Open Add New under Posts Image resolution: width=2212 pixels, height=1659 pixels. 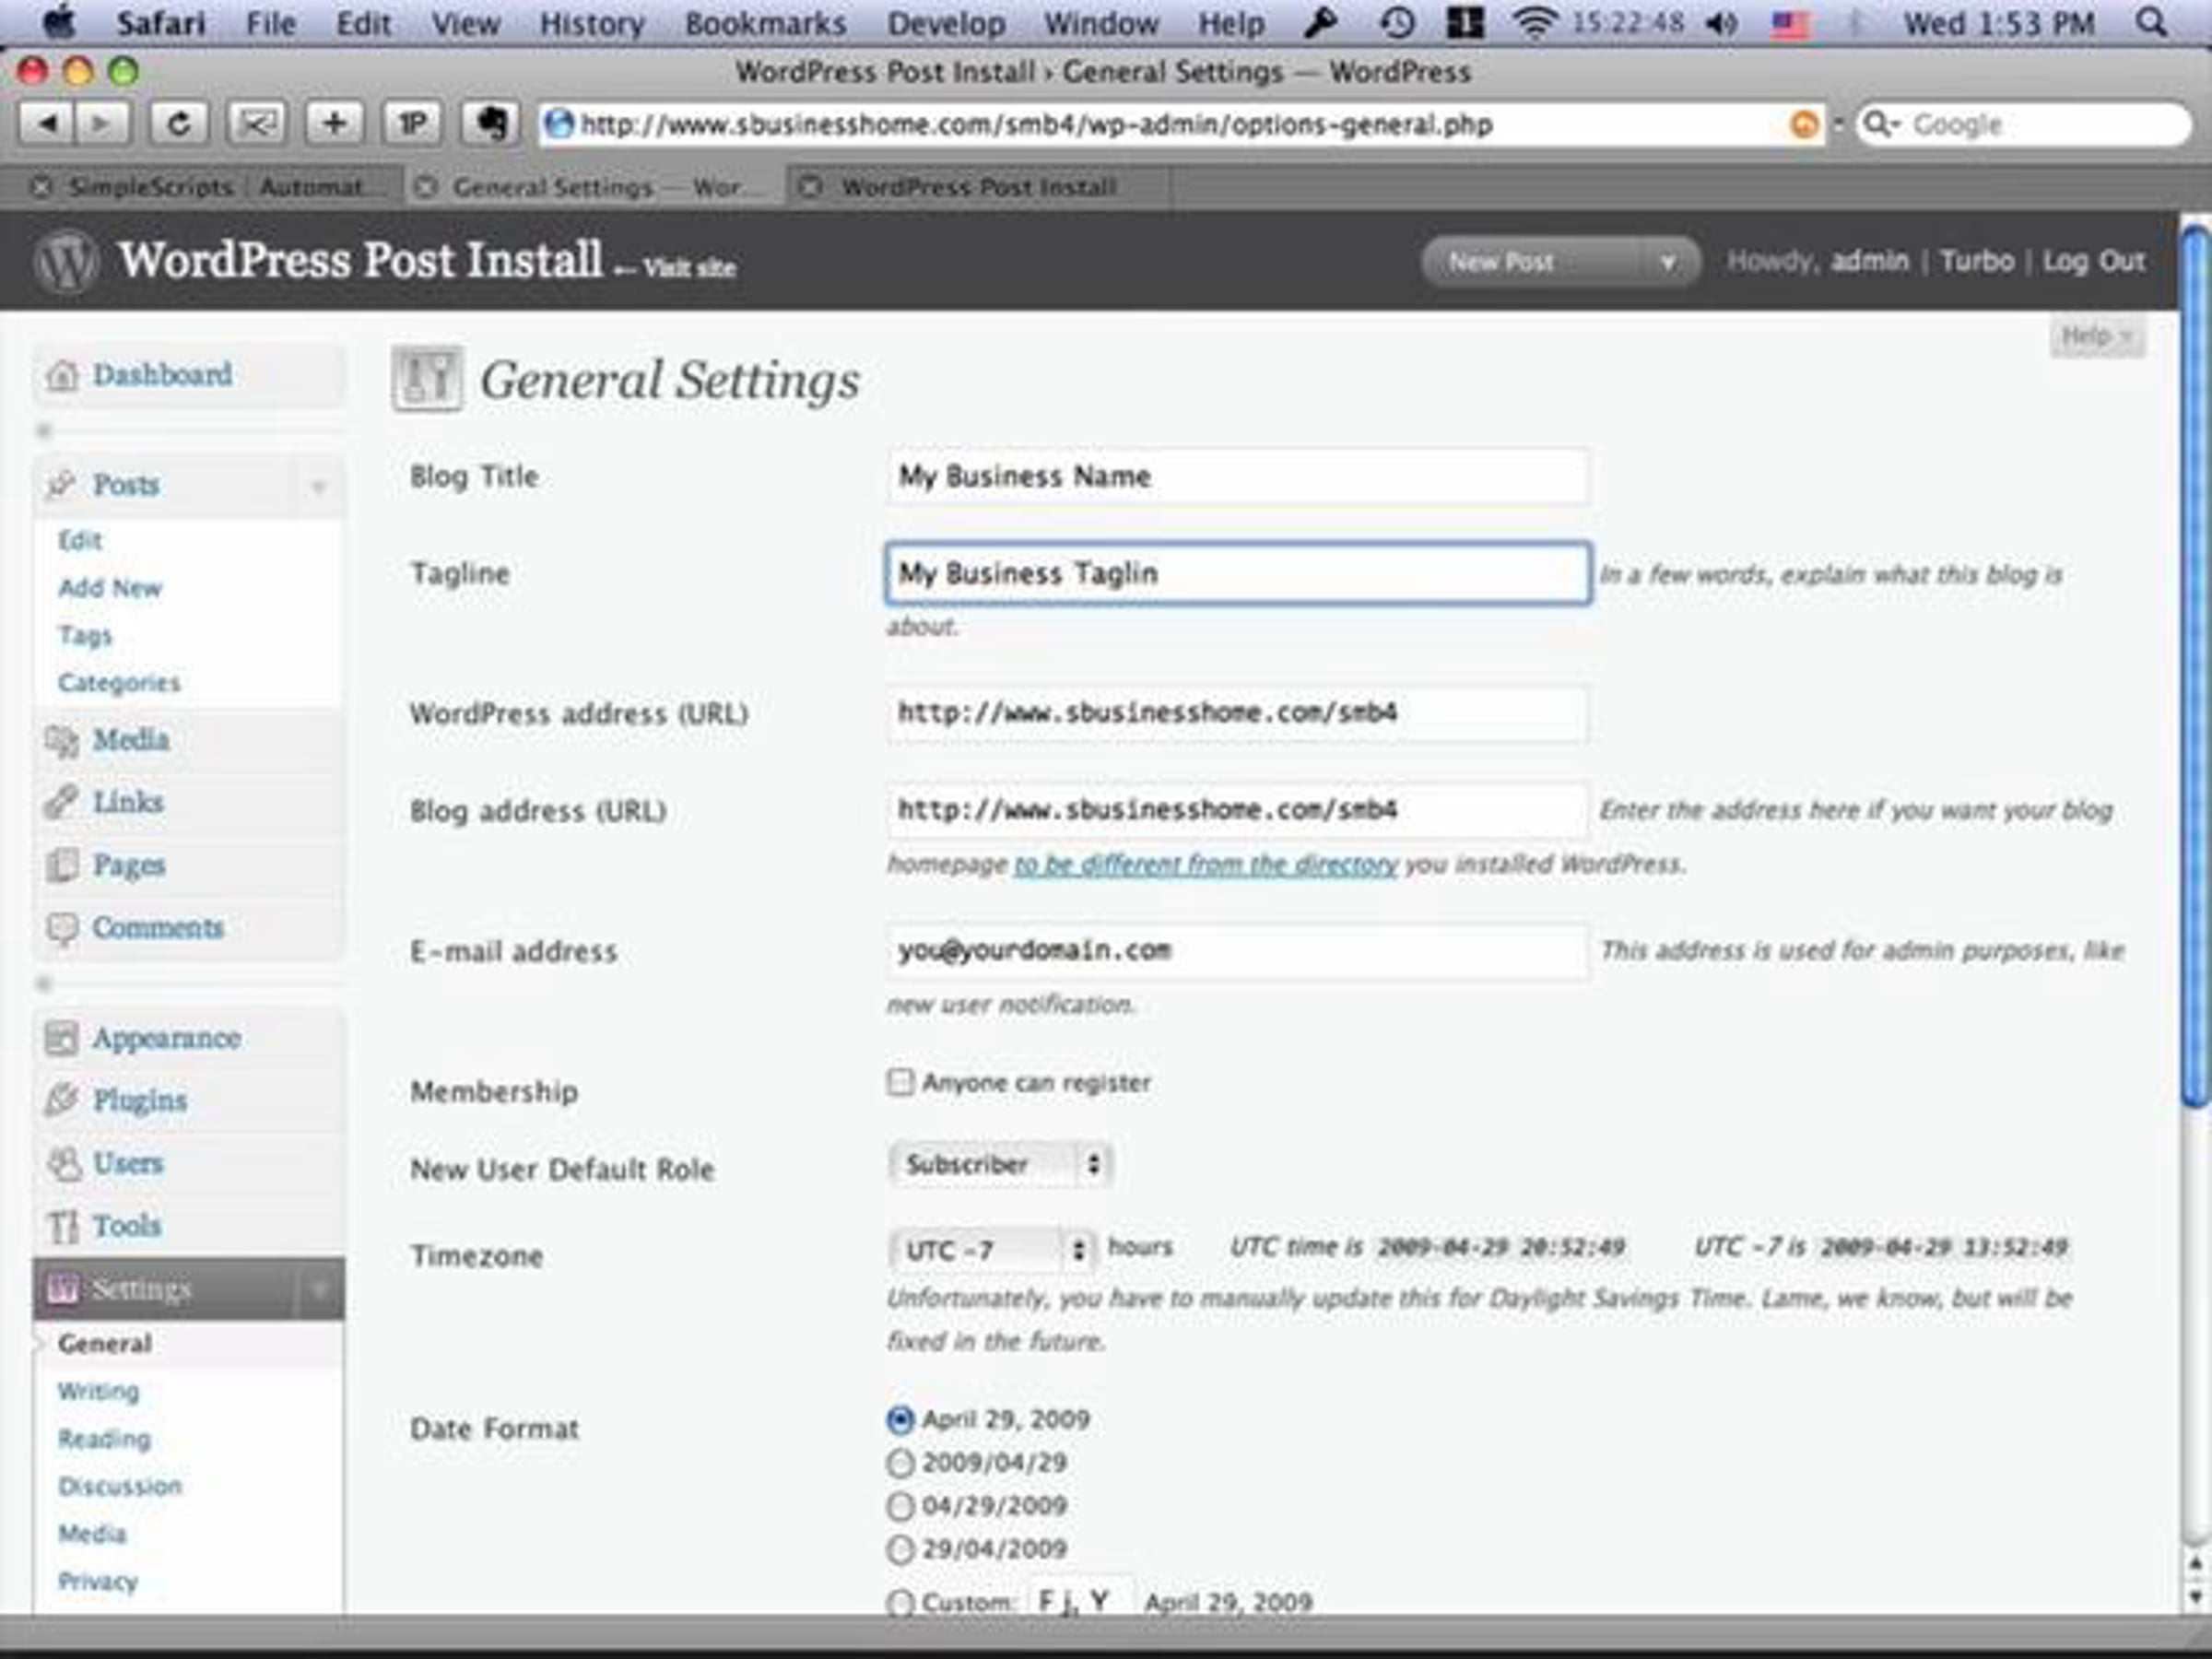[x=110, y=588]
